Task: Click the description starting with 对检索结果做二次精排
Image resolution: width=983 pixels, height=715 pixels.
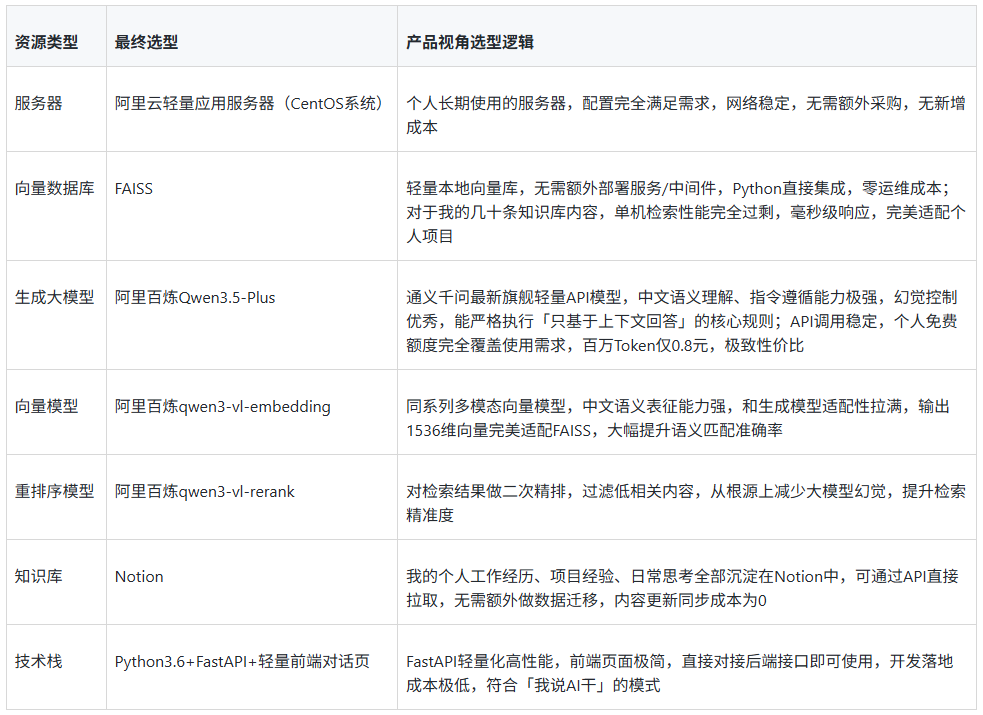Action: (686, 503)
